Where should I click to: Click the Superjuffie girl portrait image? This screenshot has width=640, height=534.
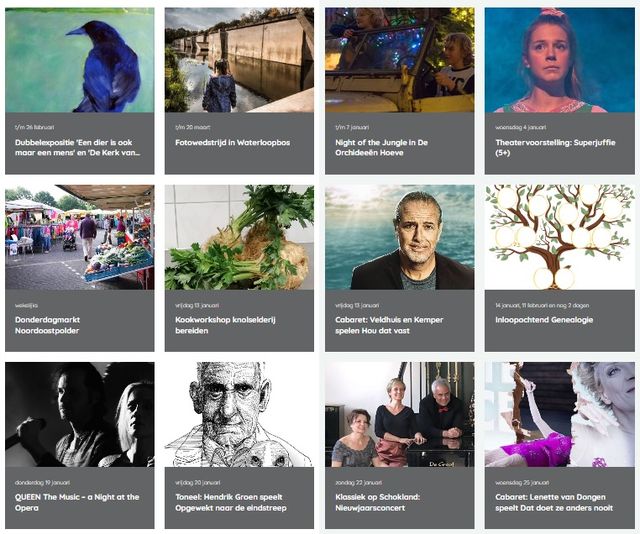click(560, 60)
